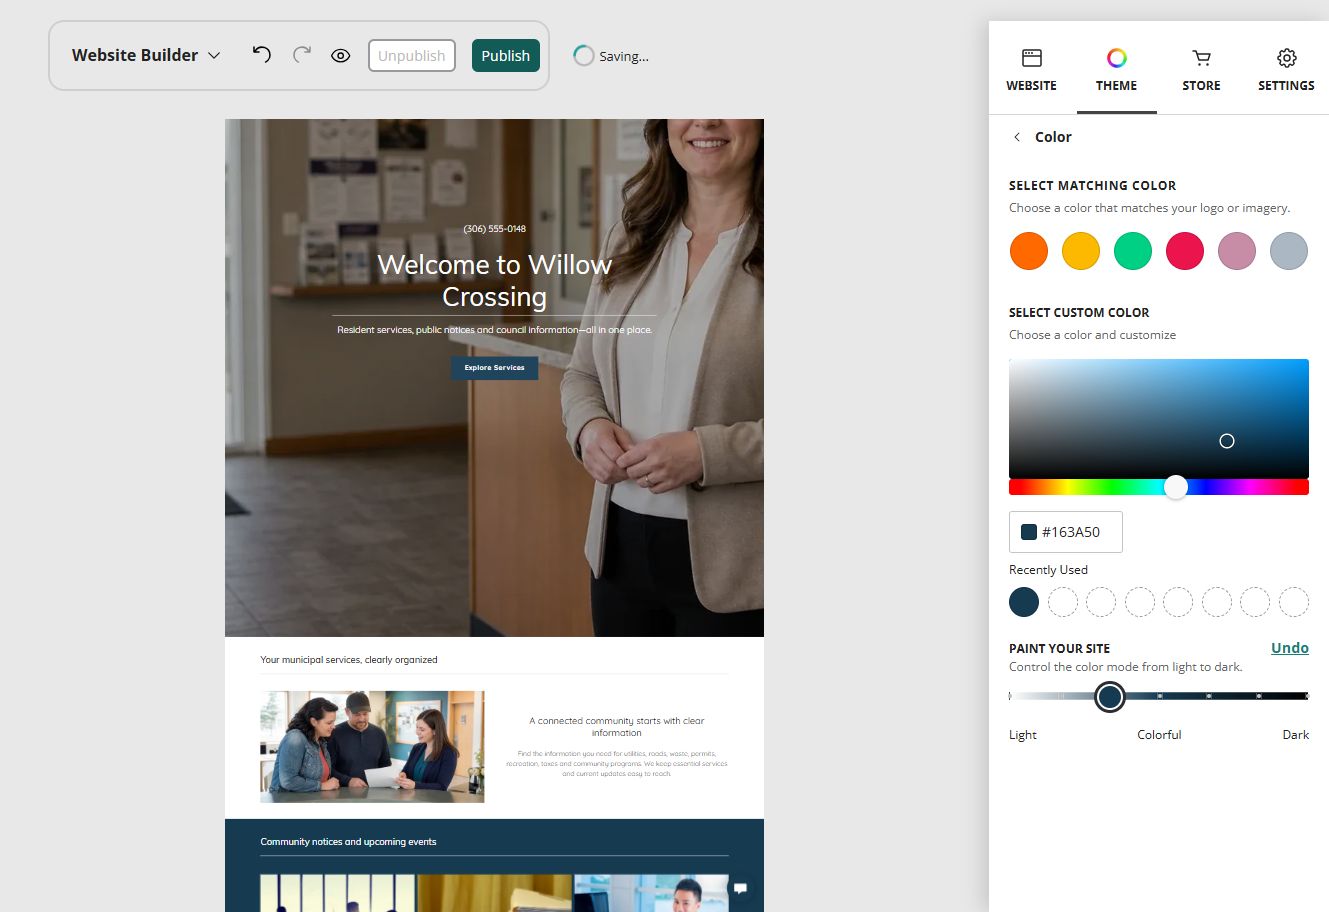Select the orange matching color swatch
Image resolution: width=1329 pixels, height=912 pixels.
coord(1029,251)
